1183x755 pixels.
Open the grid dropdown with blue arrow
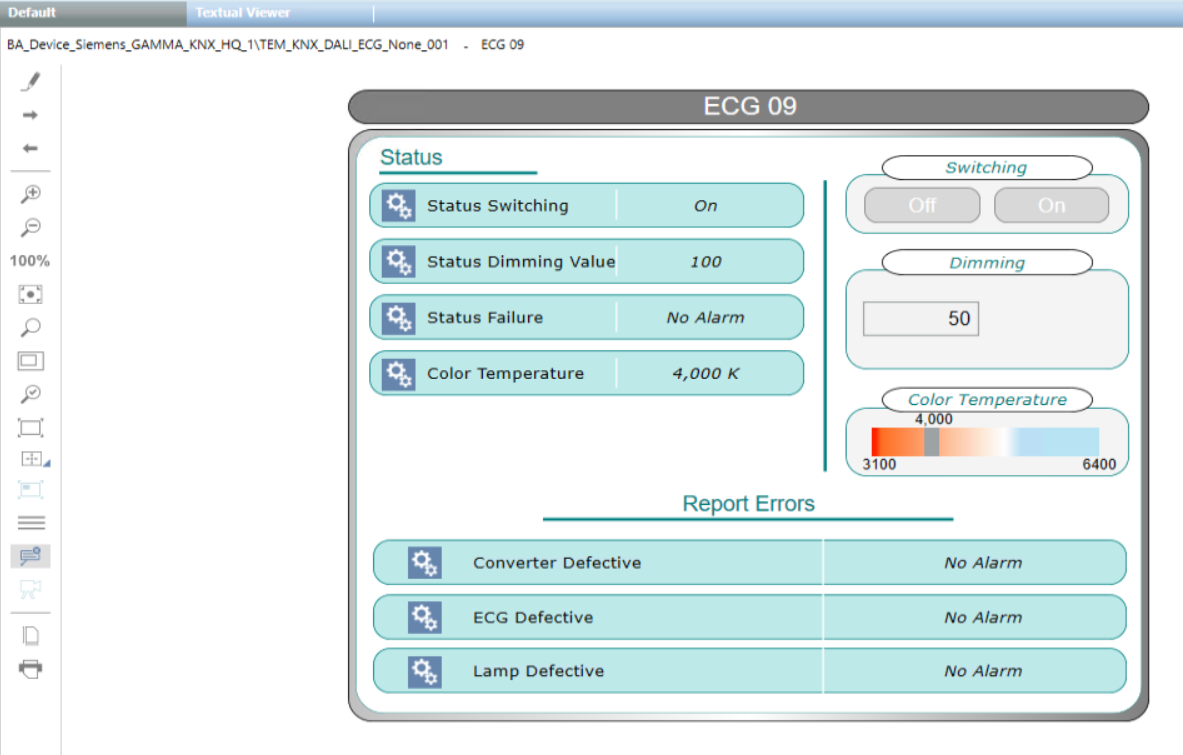tap(33, 459)
